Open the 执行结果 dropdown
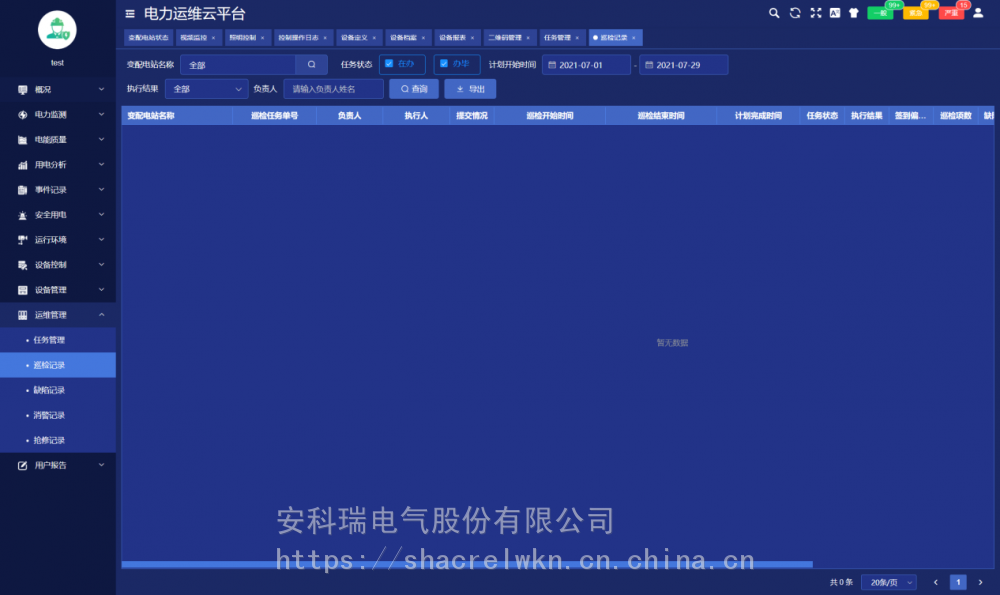This screenshot has width=1000, height=595. tap(206, 89)
